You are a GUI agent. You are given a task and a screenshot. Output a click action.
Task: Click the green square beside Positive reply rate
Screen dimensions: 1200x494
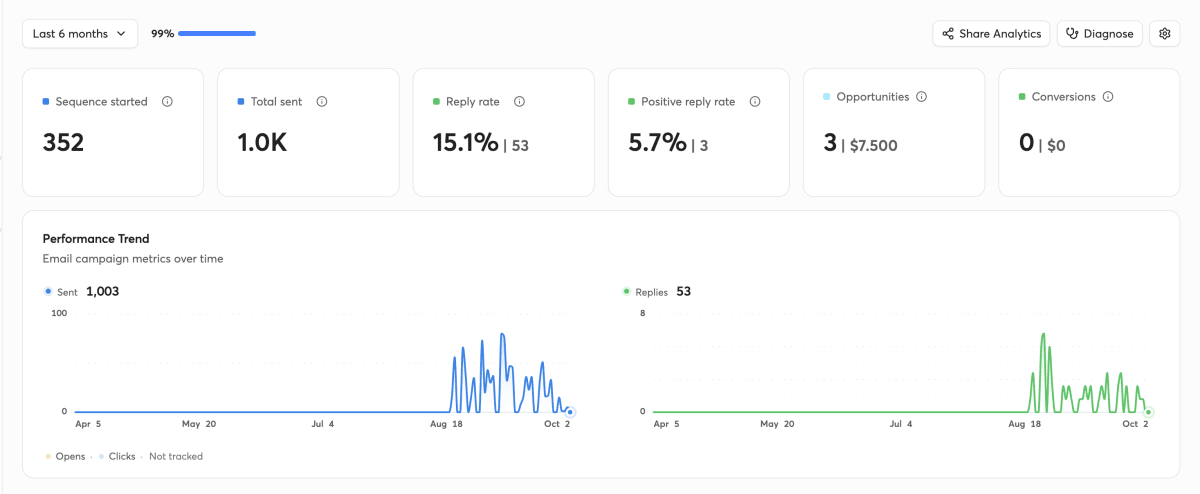click(631, 101)
